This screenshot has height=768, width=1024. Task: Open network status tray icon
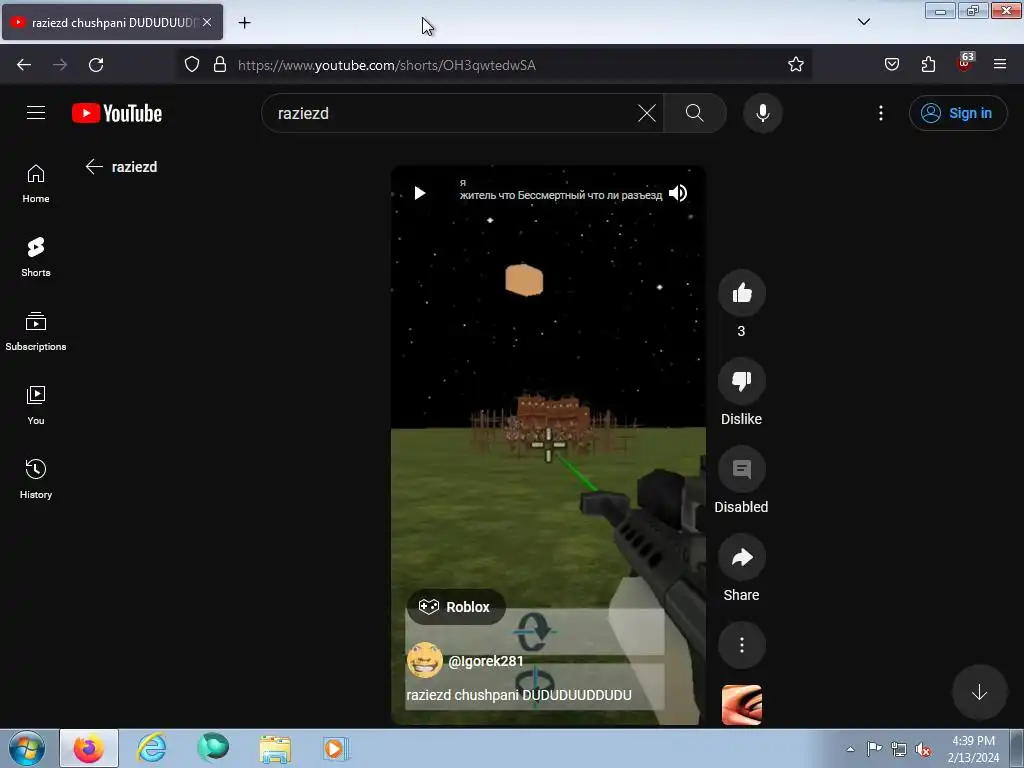[899, 749]
